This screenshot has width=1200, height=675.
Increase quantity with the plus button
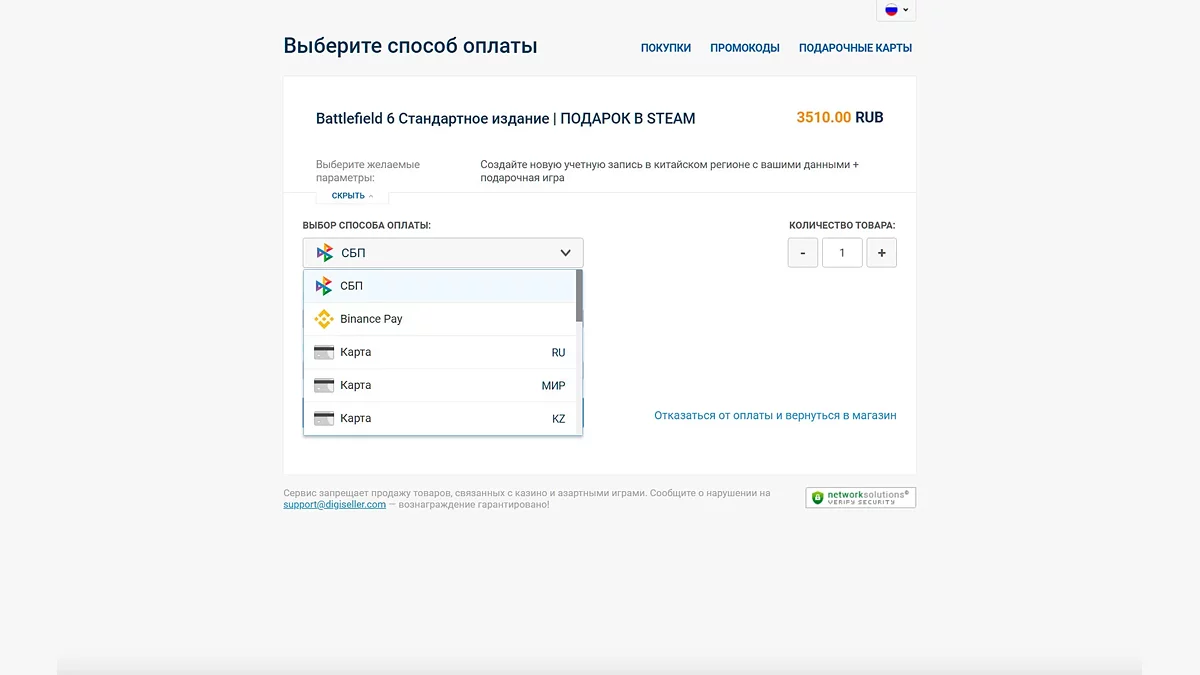[881, 253]
